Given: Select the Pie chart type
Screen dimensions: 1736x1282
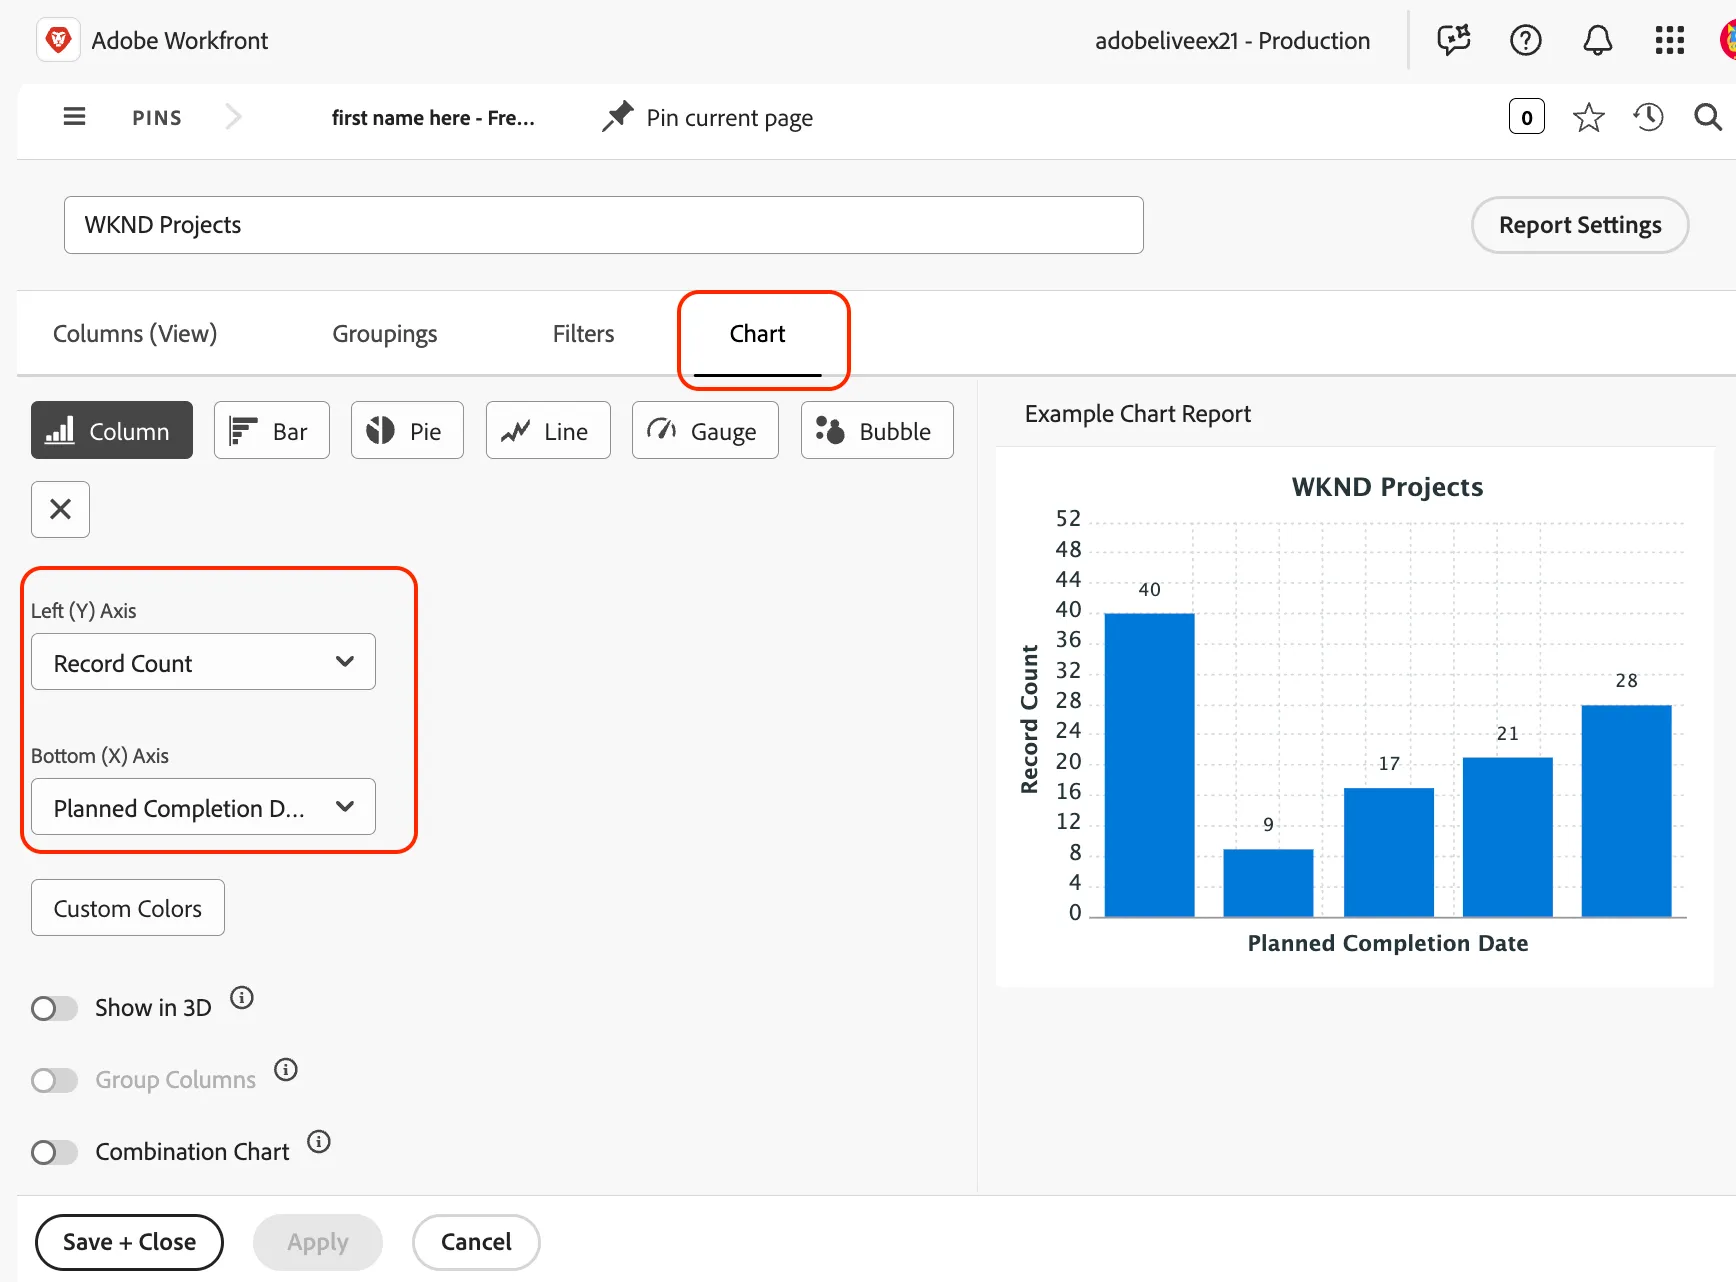Looking at the screenshot, I should click(x=407, y=430).
